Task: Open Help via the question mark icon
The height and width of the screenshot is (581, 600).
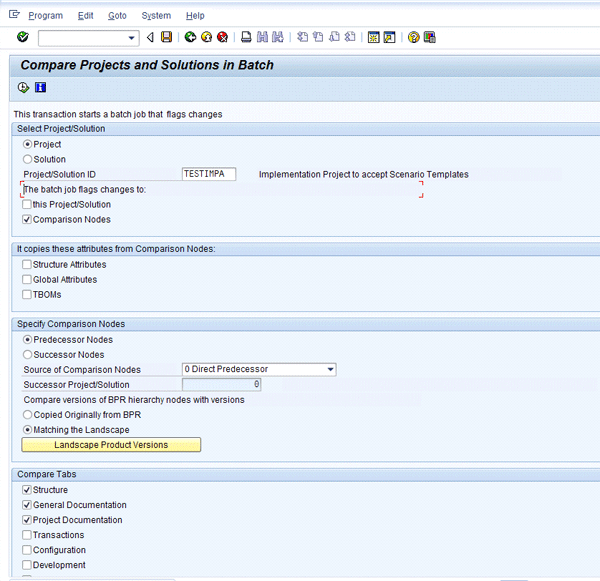Action: coord(413,38)
